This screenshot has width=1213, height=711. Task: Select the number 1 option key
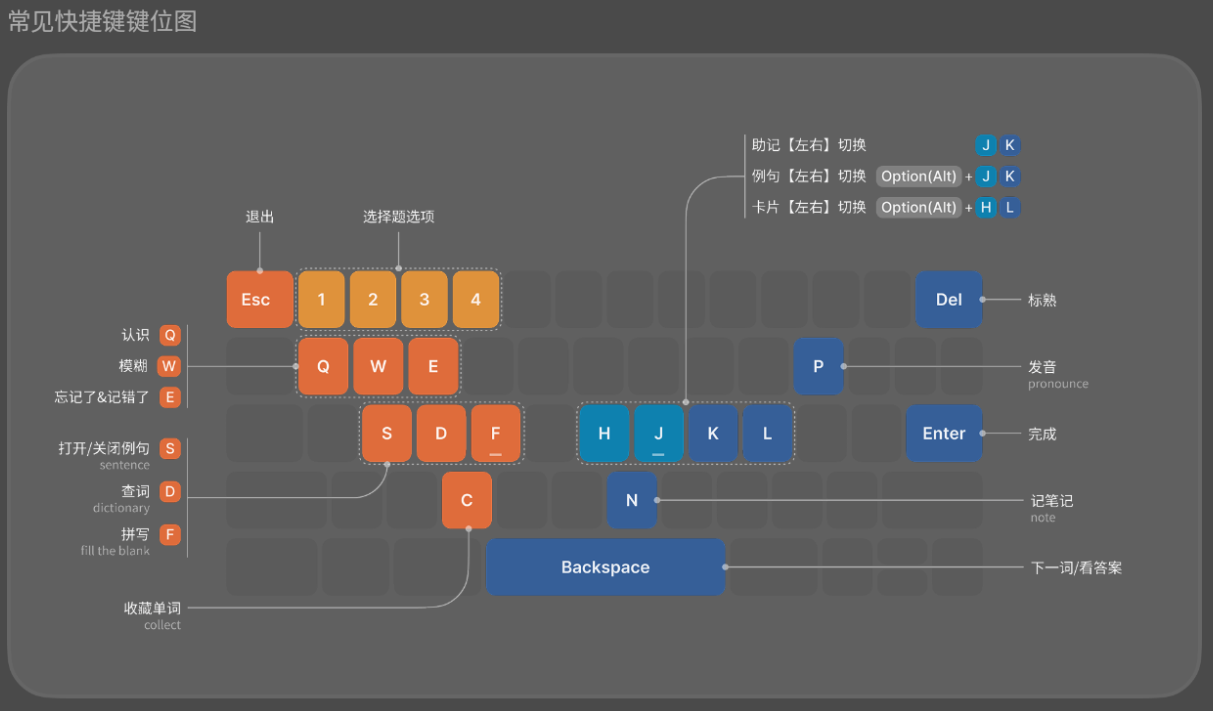[321, 299]
